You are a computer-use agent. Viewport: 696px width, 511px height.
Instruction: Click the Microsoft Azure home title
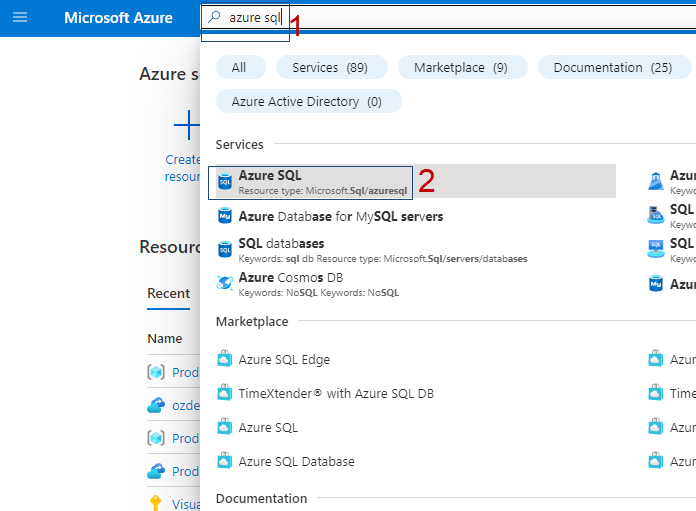point(118,18)
